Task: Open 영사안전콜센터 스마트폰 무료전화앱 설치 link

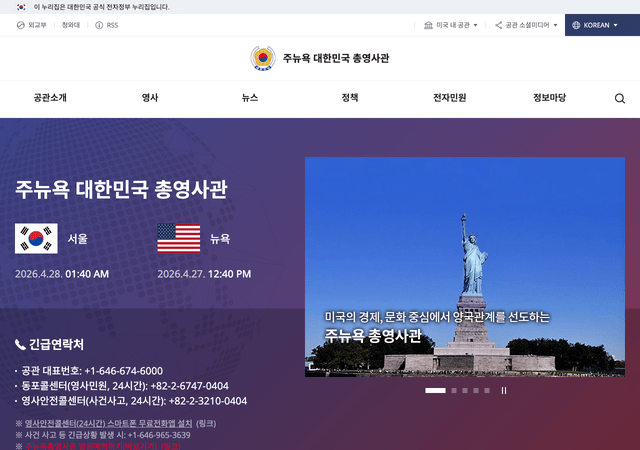Action: coord(108,423)
